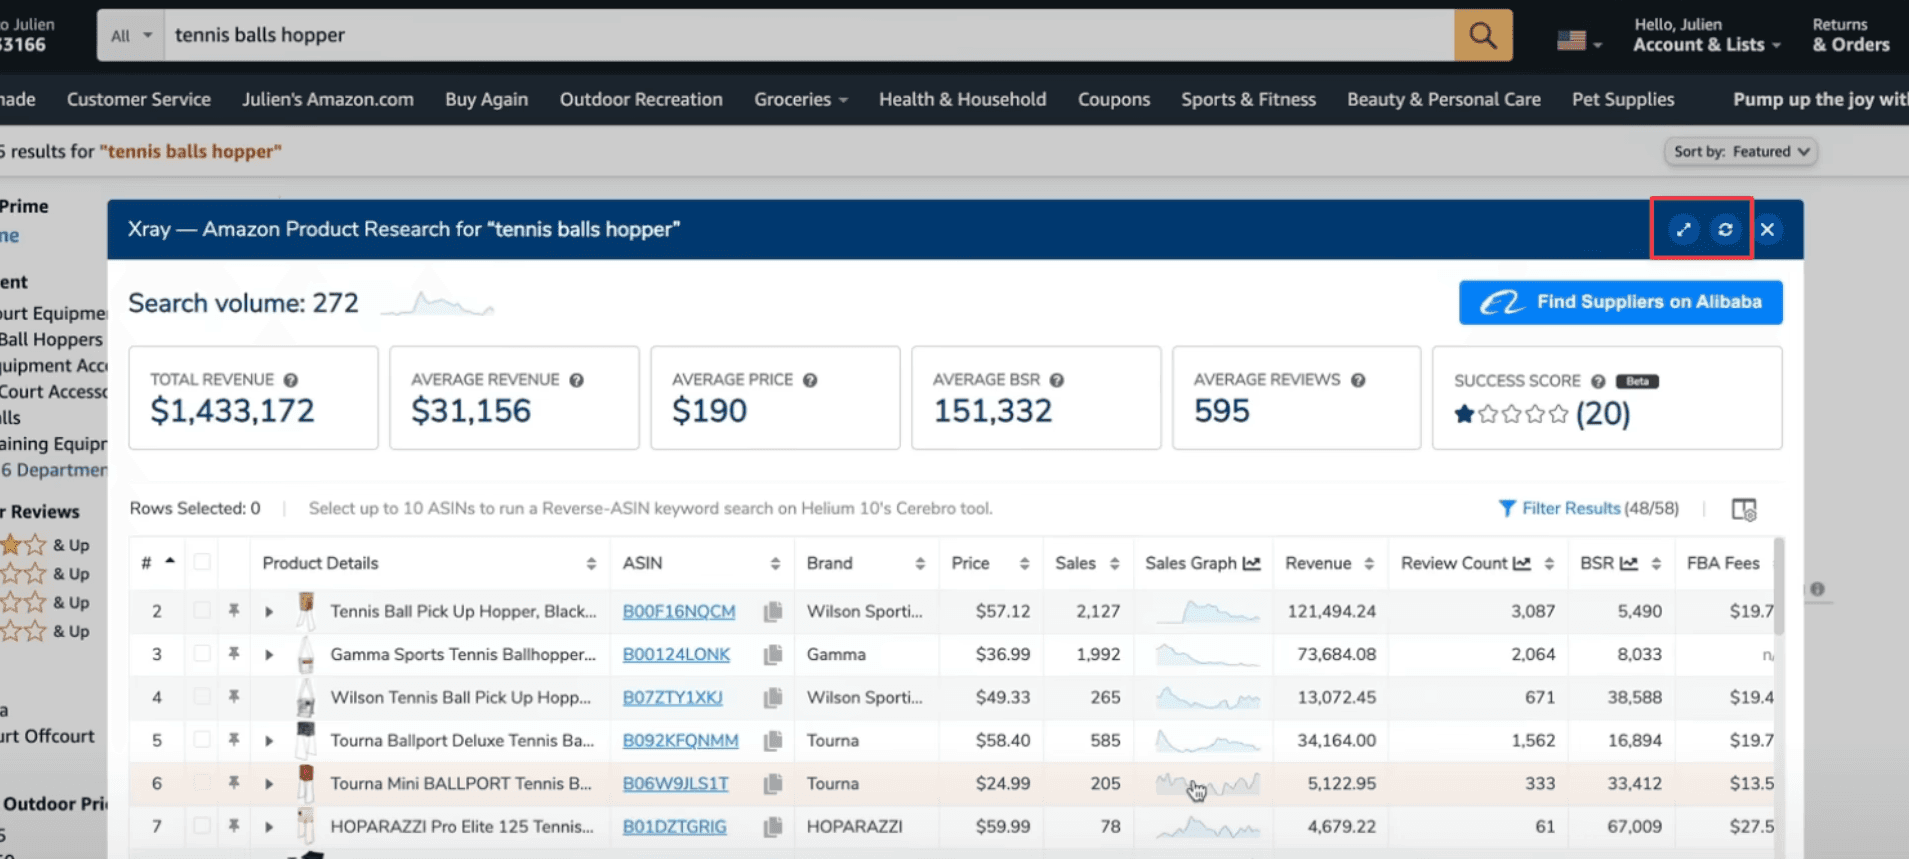
Task: Copy ASIN B01DZTGRIG to clipboard
Action: click(x=772, y=827)
